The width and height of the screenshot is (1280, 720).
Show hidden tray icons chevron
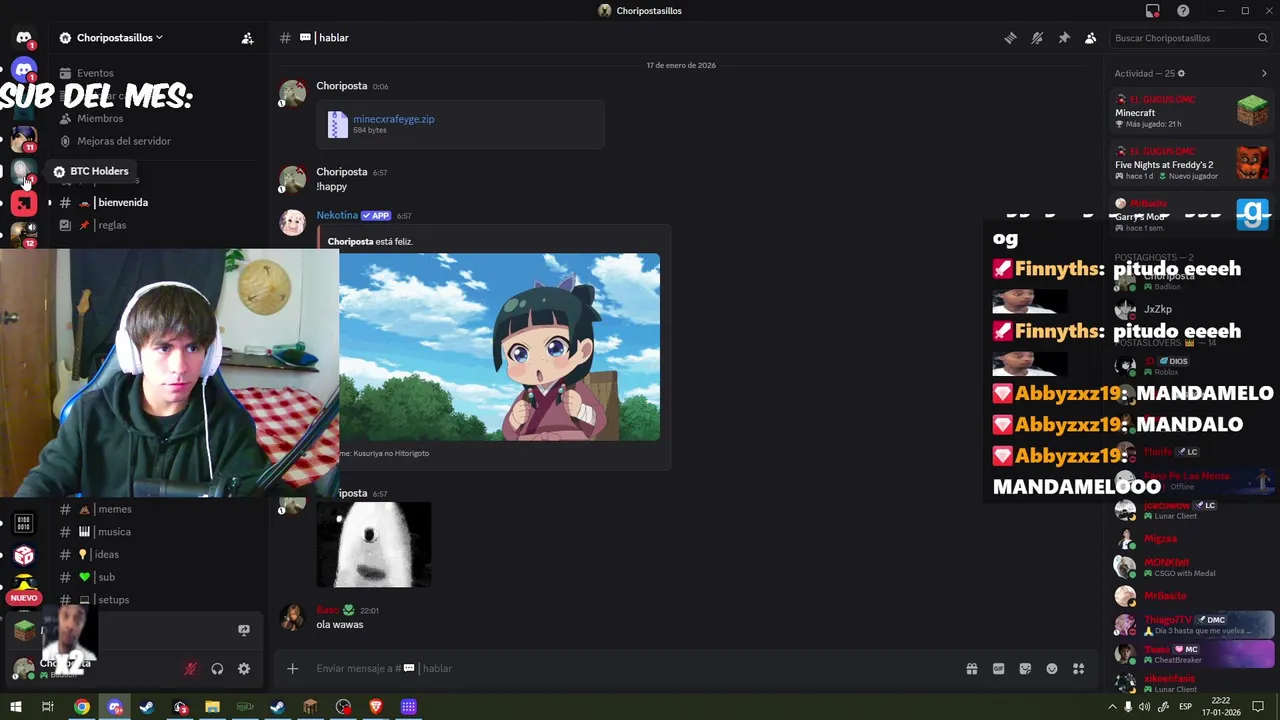tap(1111, 707)
